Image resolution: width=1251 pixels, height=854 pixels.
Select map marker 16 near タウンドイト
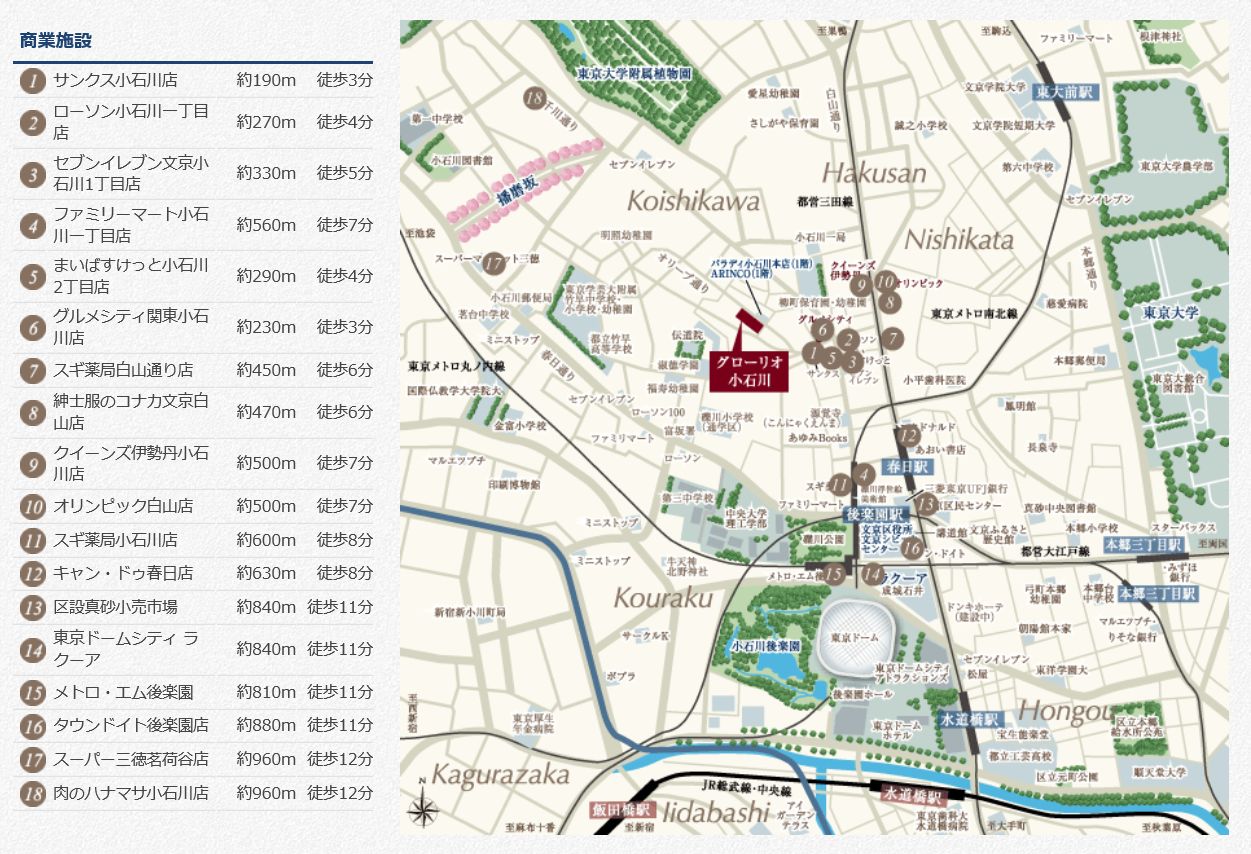(910, 547)
